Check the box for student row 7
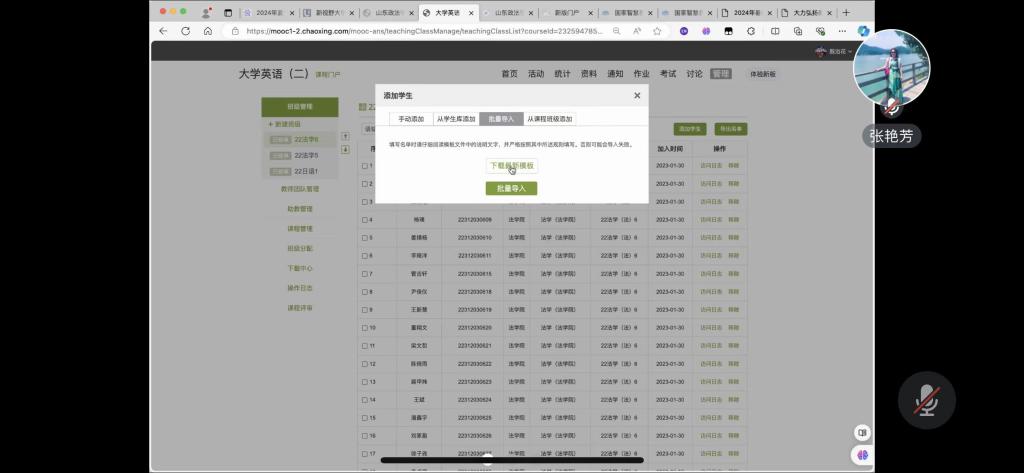 pyautogui.click(x=366, y=273)
